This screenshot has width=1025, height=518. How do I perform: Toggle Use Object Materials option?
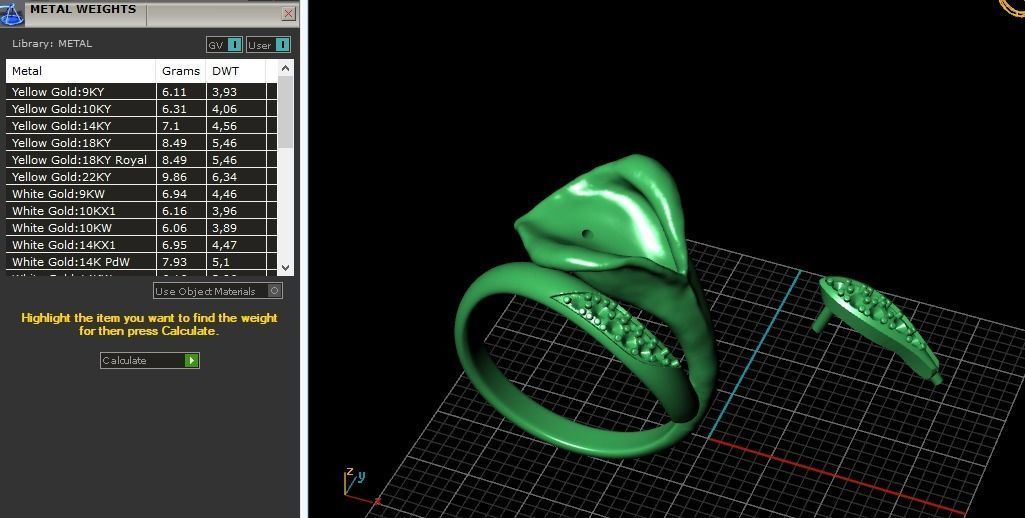(x=218, y=291)
